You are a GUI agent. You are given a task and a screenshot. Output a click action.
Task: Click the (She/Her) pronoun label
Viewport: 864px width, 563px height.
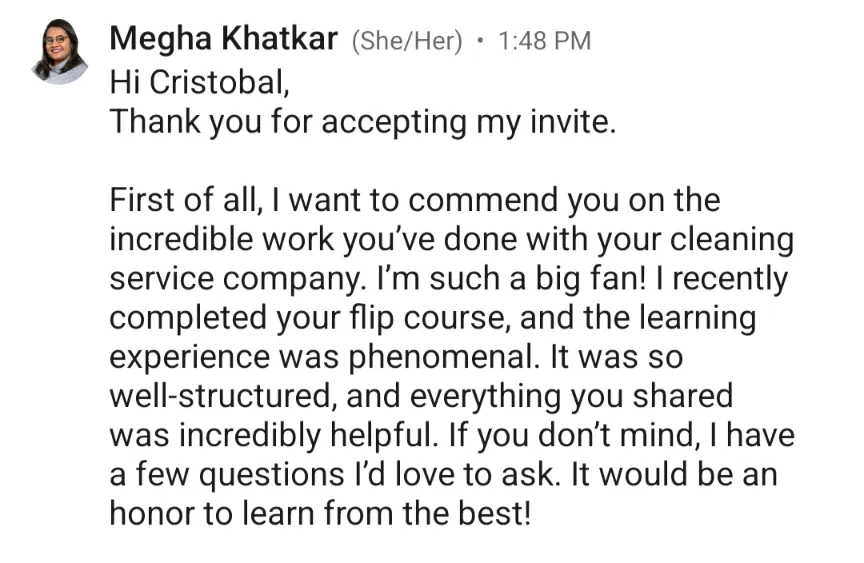407,41
